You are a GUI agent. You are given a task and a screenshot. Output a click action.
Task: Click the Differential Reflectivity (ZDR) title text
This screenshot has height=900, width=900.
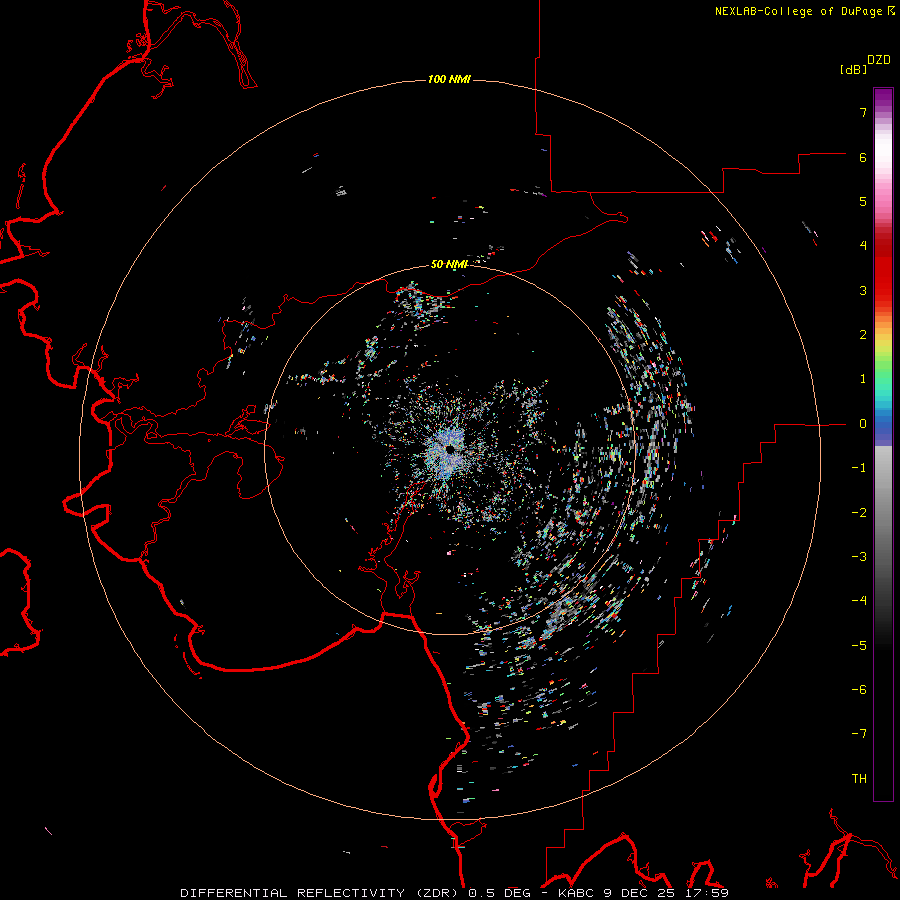click(x=320, y=893)
